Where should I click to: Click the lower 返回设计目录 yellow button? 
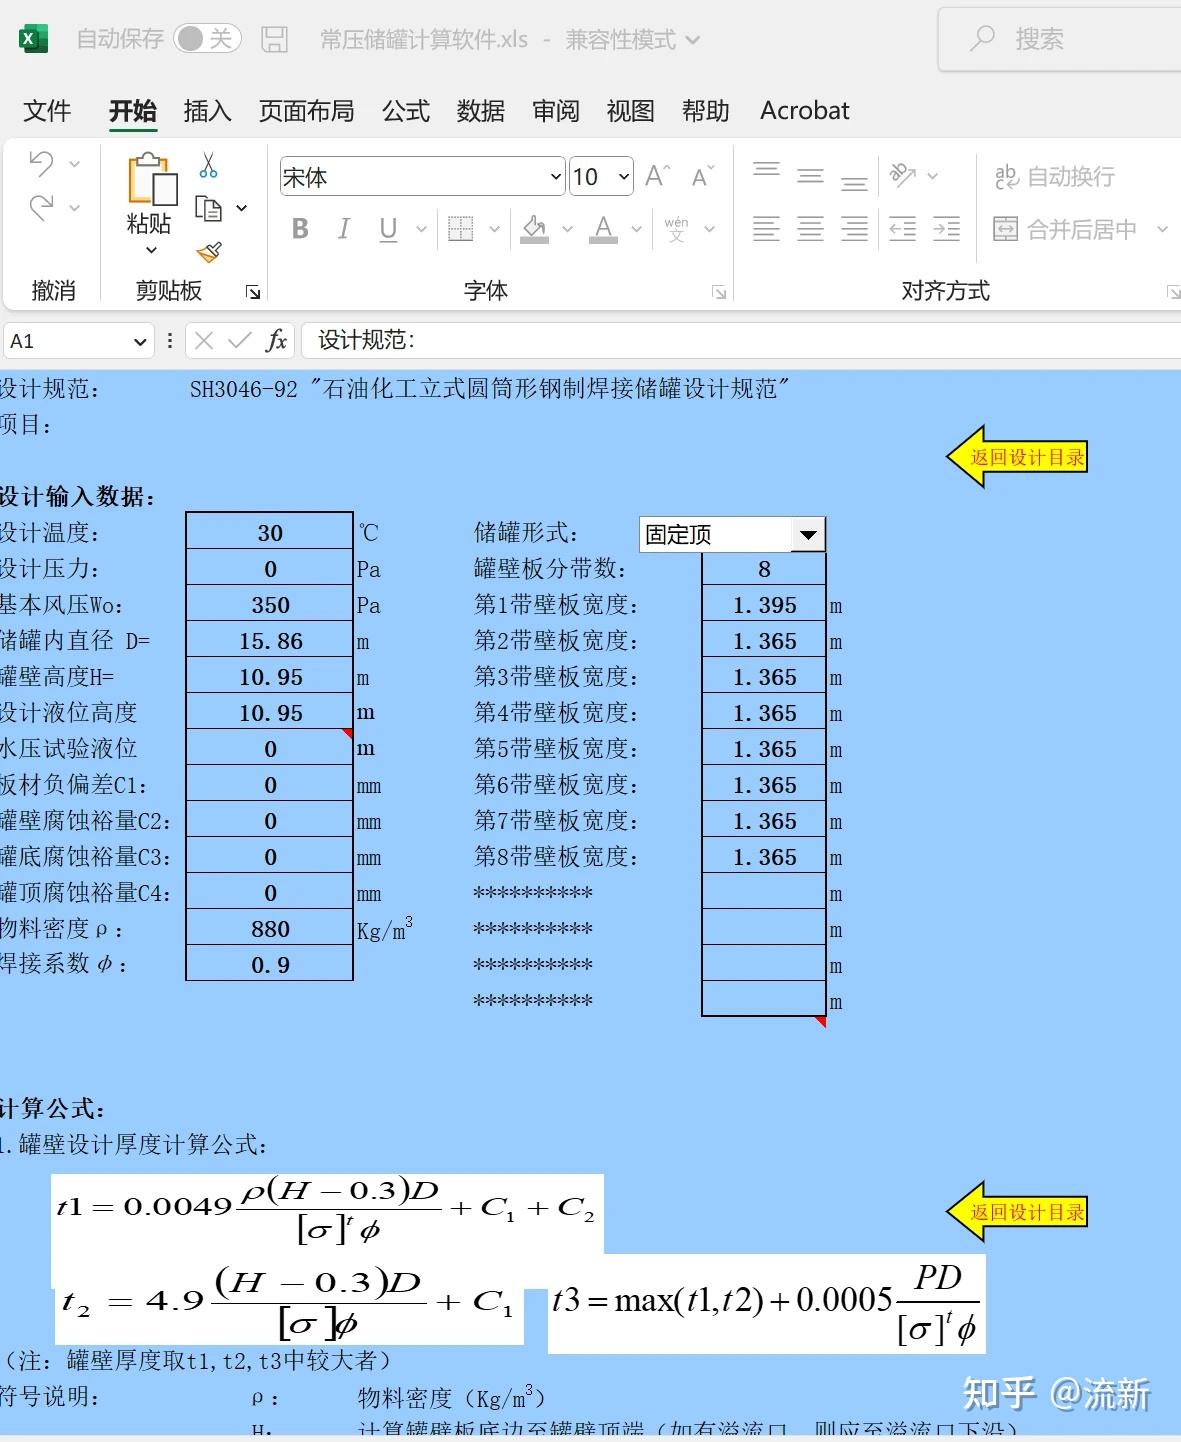pos(1019,1211)
